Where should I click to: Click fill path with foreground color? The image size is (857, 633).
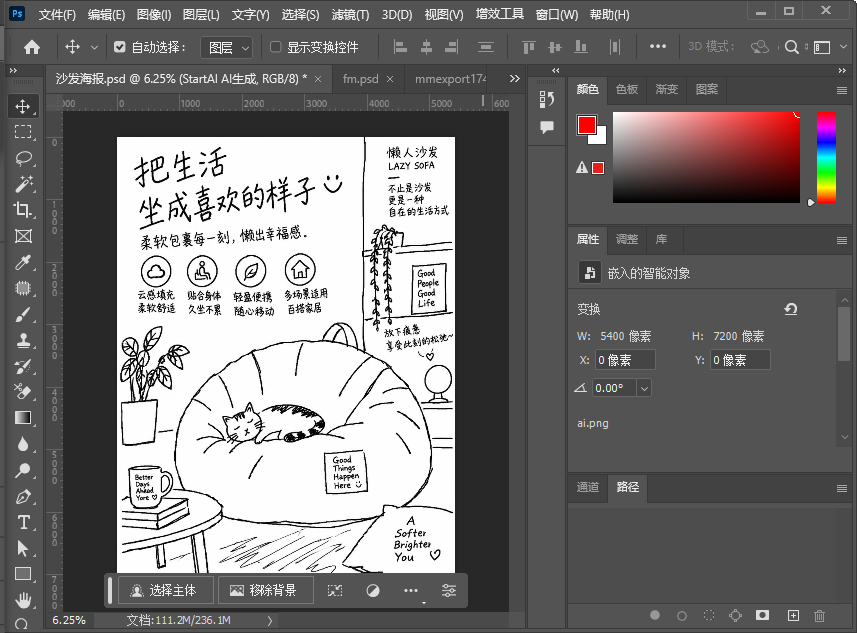pyautogui.click(x=655, y=616)
